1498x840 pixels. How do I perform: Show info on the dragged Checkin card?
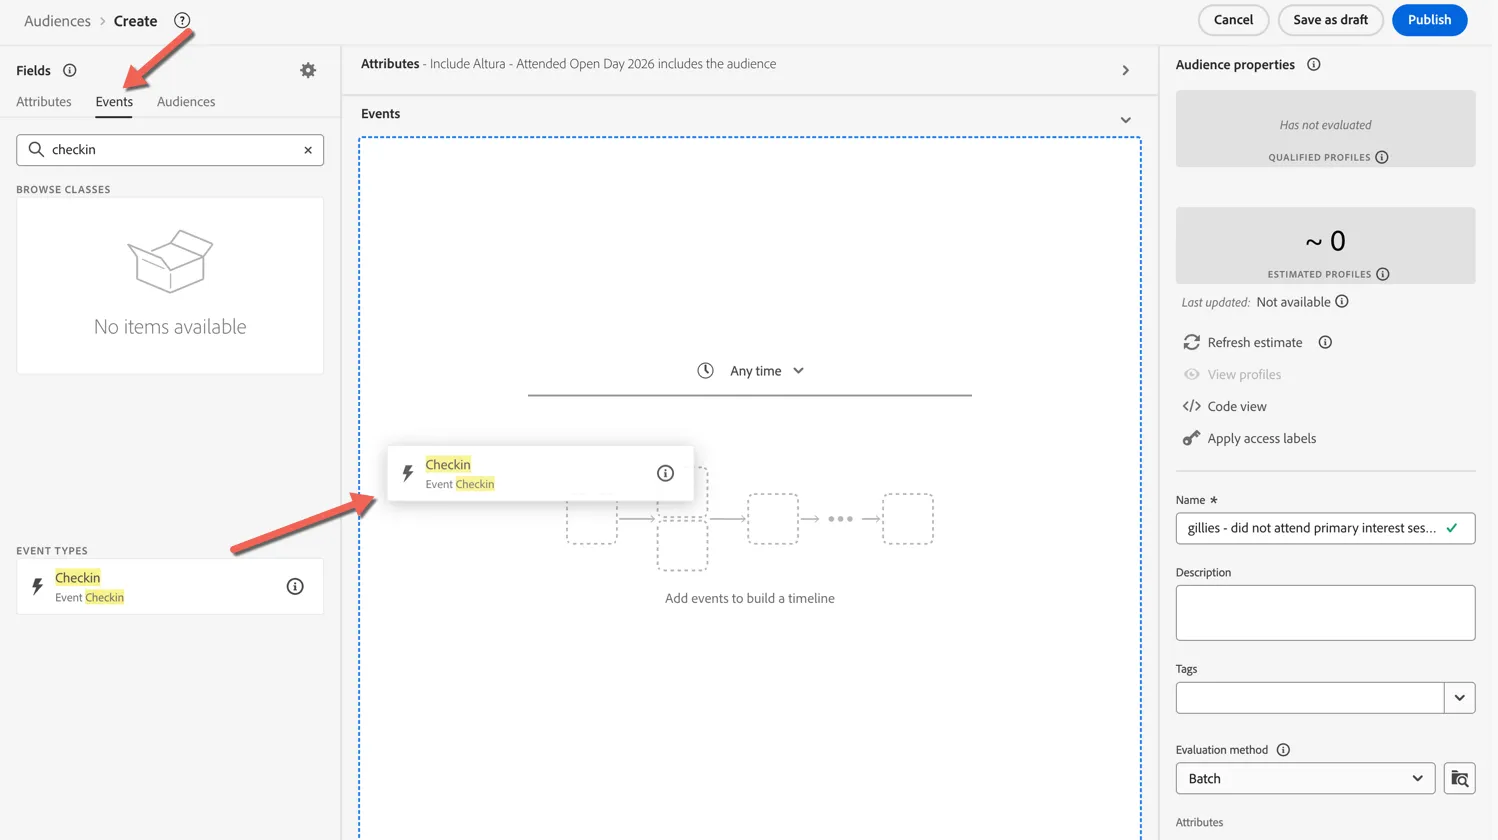pyautogui.click(x=665, y=473)
